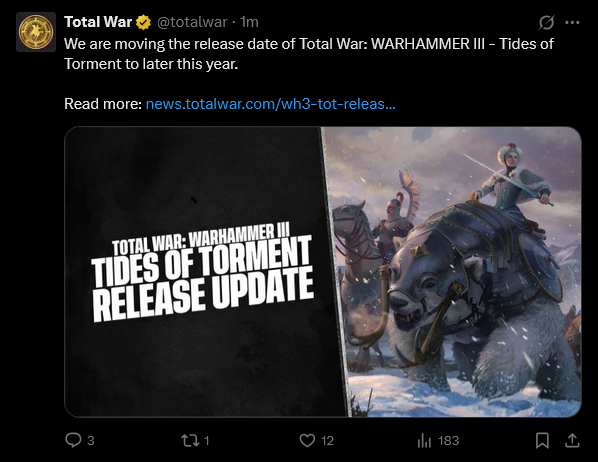The width and height of the screenshot is (598, 462).
Task: Open the Total War display name
Action: coord(98,22)
